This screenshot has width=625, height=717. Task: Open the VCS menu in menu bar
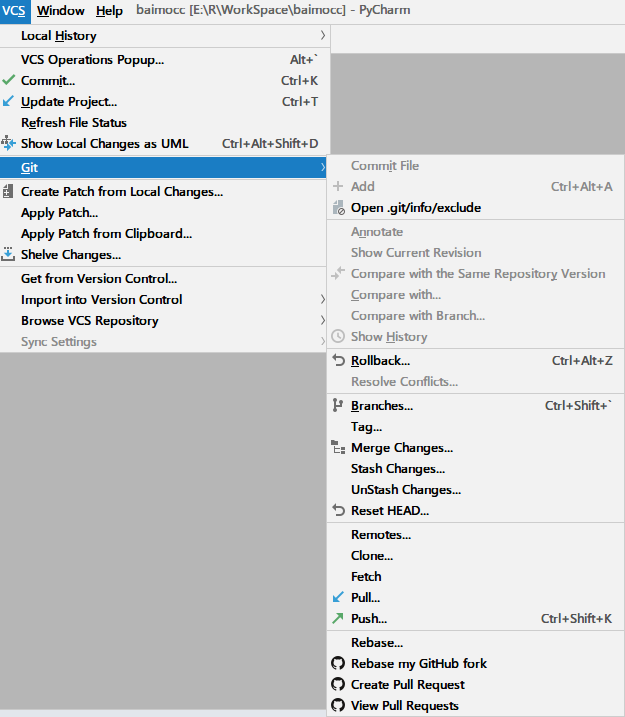point(15,11)
